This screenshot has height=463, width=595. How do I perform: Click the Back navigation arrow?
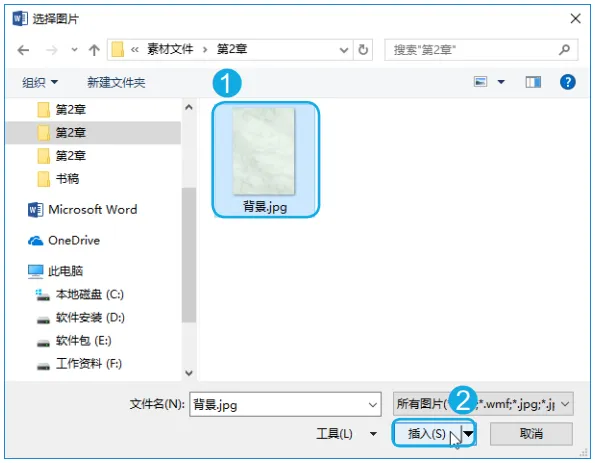tap(23, 50)
